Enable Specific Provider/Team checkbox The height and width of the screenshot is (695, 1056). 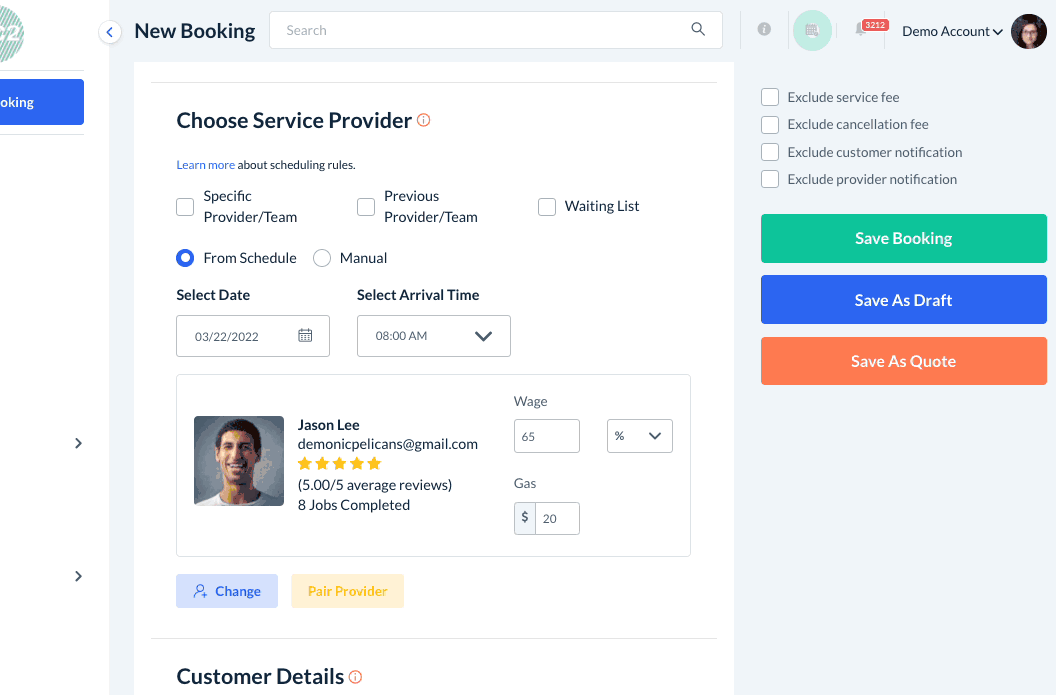point(185,207)
